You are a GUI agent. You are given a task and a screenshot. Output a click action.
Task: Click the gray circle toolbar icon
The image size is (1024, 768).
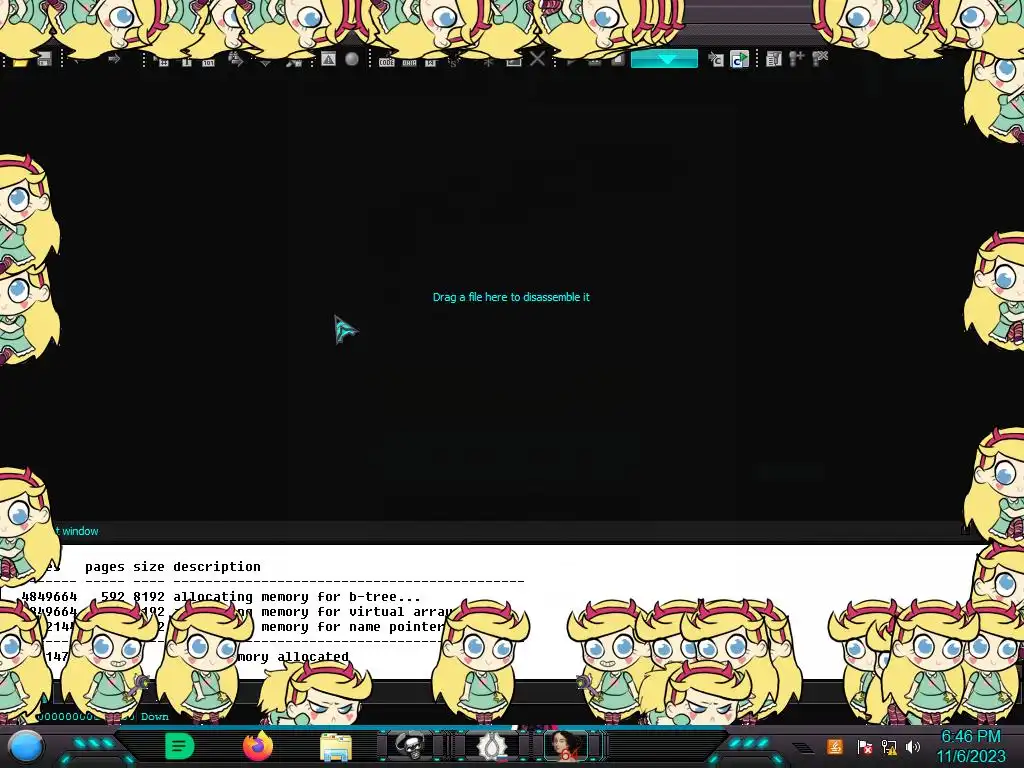click(352, 59)
